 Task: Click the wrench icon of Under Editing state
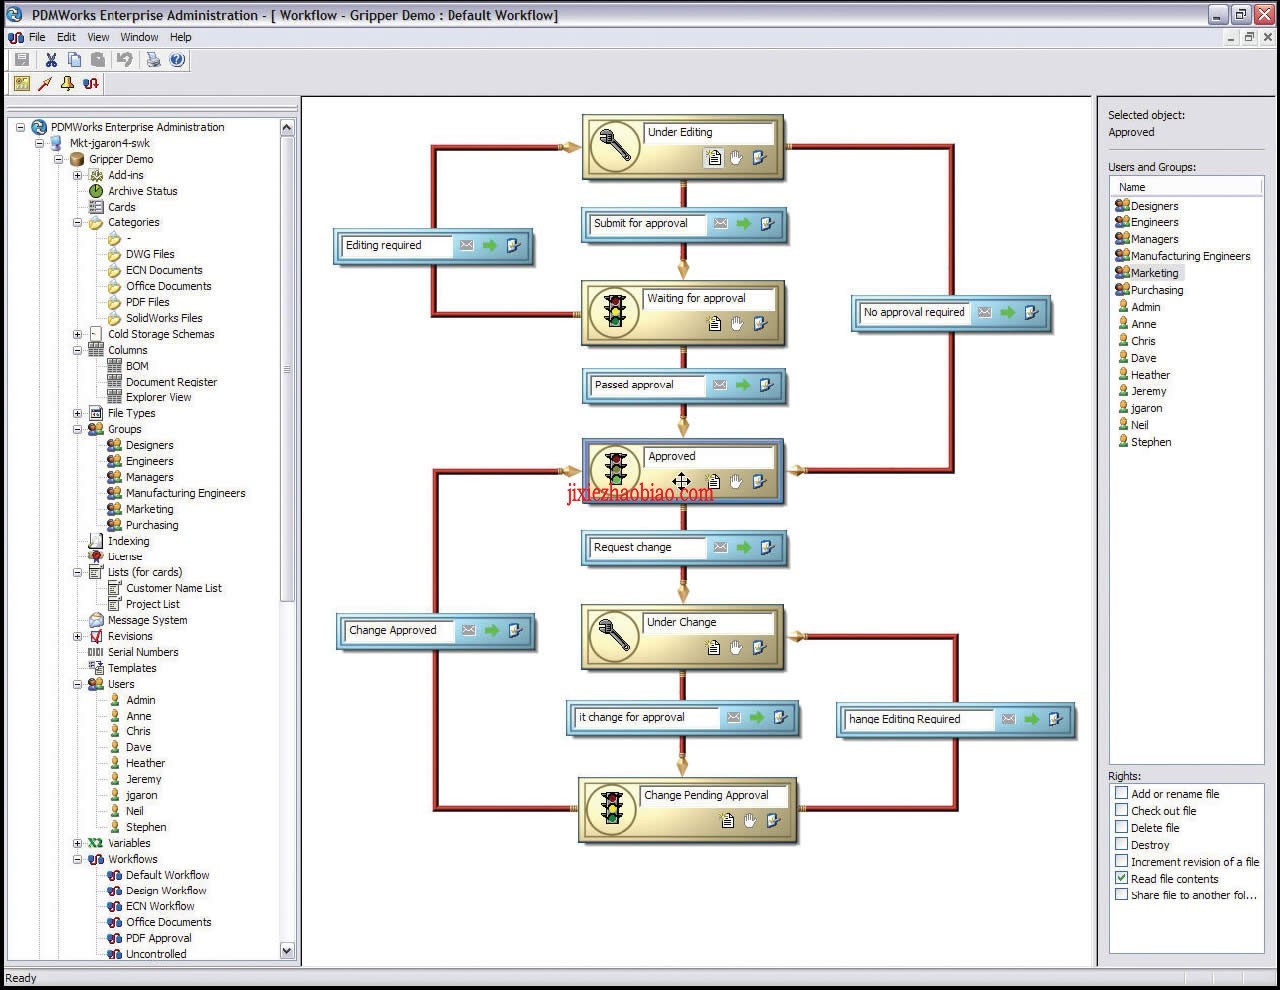tap(615, 147)
